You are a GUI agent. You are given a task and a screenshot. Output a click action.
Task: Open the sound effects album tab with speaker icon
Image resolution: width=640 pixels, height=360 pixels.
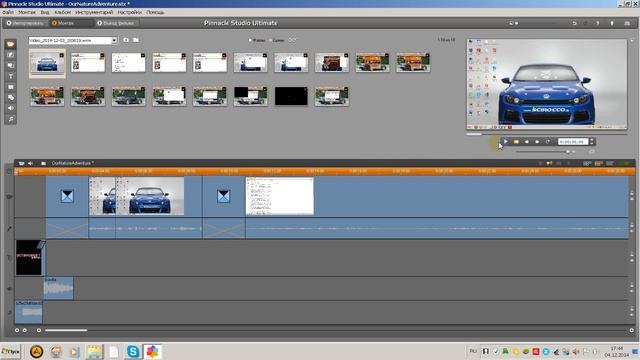pos(10,108)
